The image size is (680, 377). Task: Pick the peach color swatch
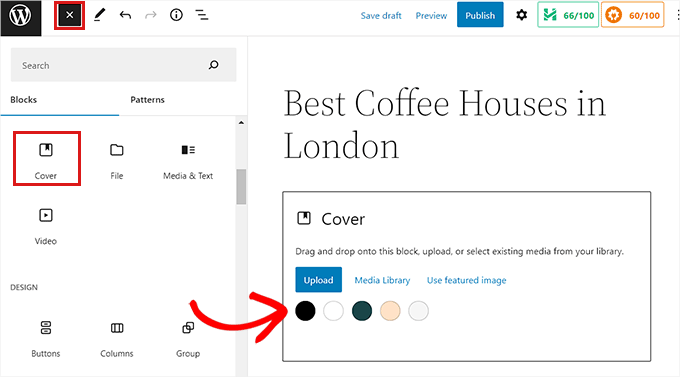390,311
